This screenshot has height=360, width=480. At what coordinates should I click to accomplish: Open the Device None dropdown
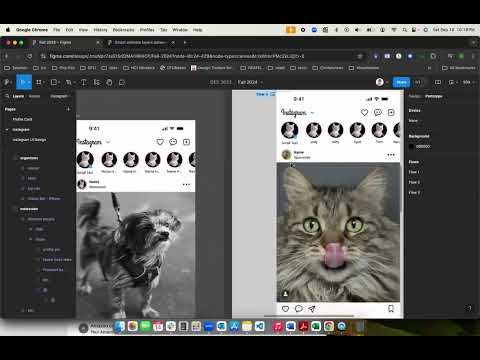pyautogui.click(x=415, y=120)
